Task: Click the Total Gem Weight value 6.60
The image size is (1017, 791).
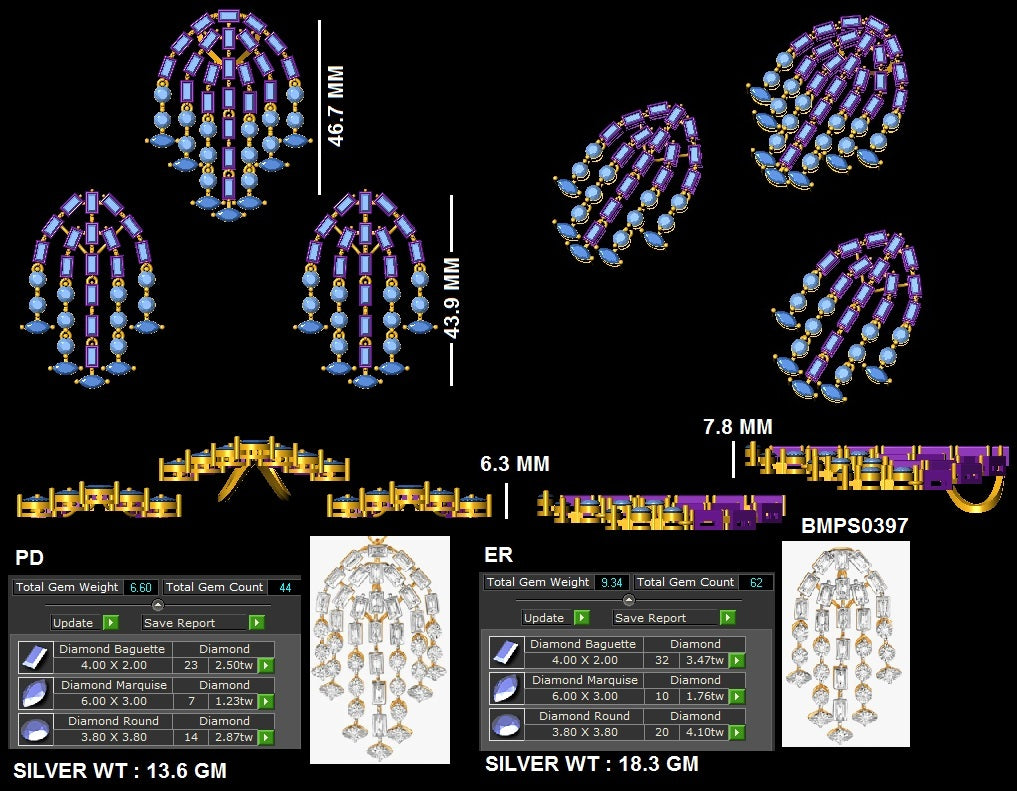Action: 140,587
